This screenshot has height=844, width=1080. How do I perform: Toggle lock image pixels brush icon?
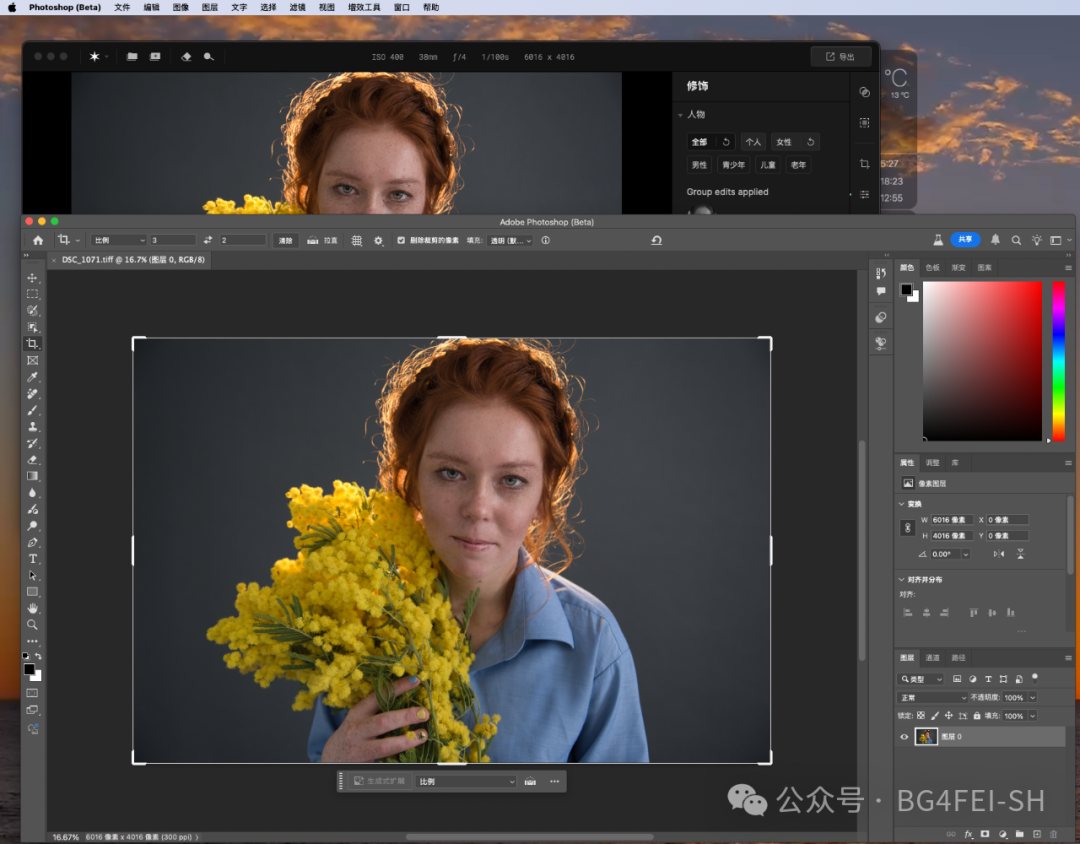coord(935,716)
